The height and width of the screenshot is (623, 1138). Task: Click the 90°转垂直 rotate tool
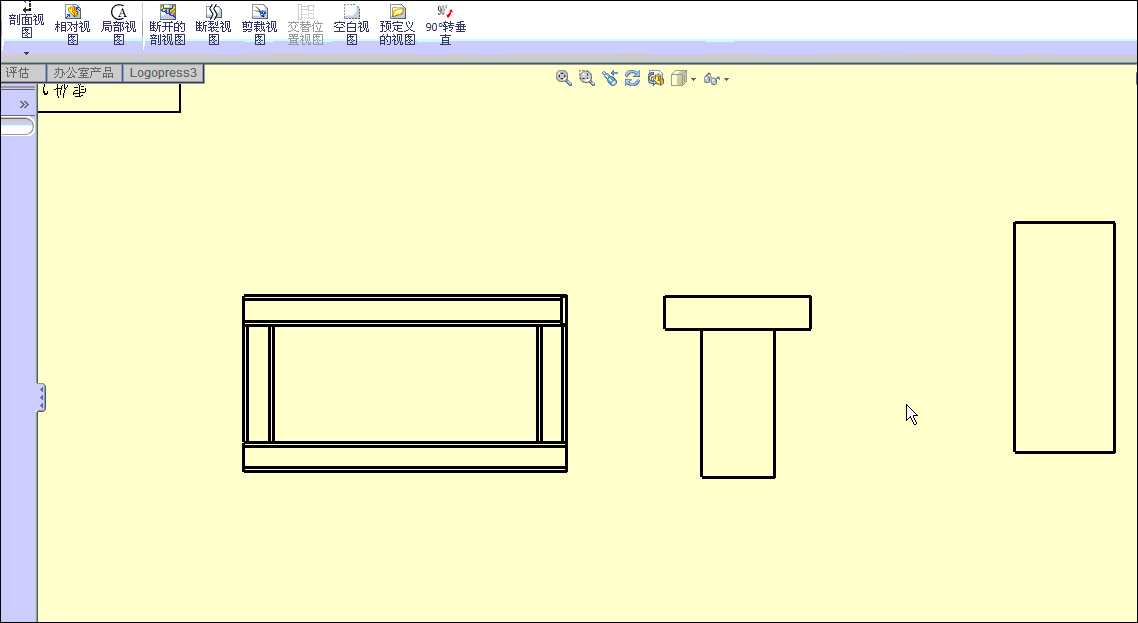point(446,24)
